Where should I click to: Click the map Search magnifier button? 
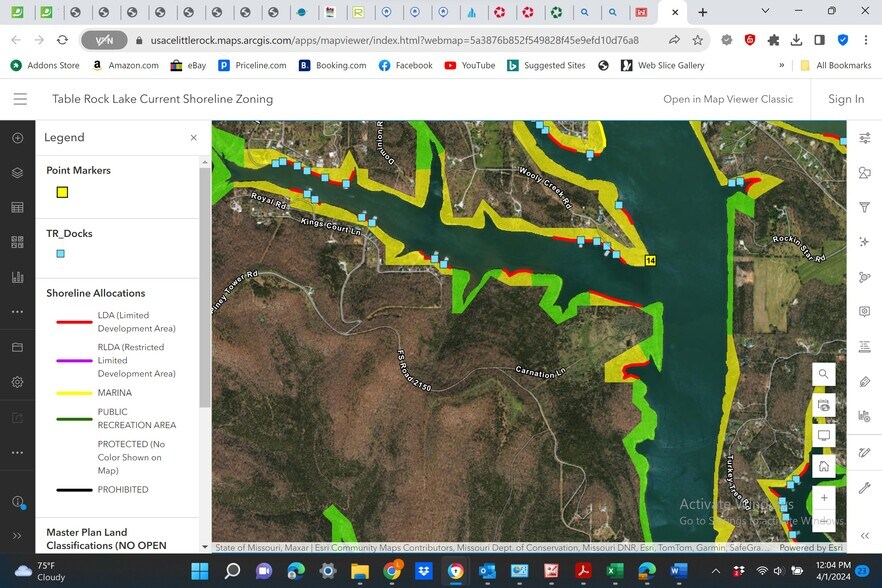click(823, 374)
